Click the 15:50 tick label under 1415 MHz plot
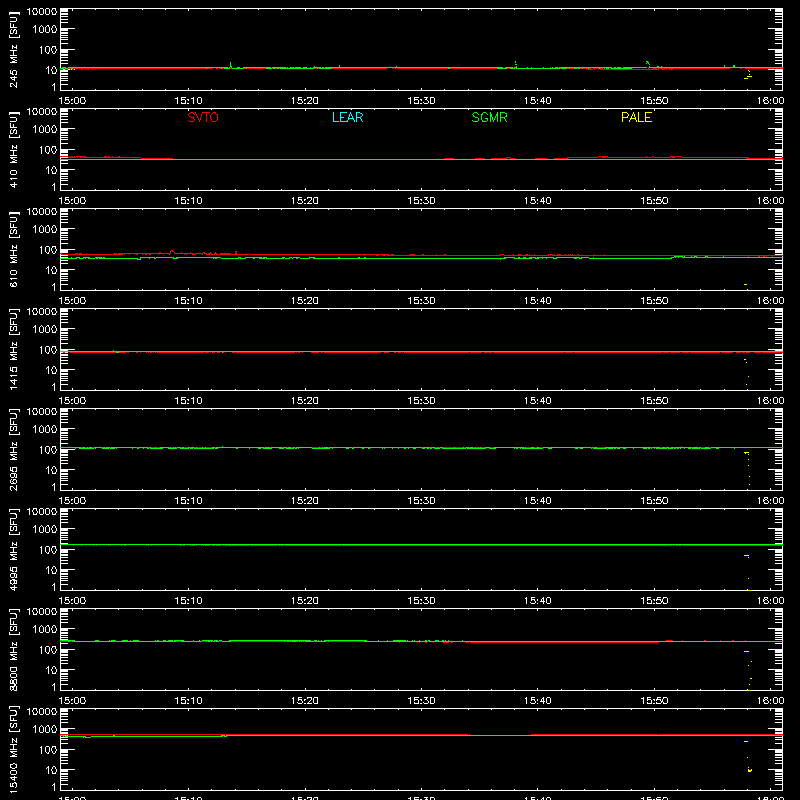 654,401
